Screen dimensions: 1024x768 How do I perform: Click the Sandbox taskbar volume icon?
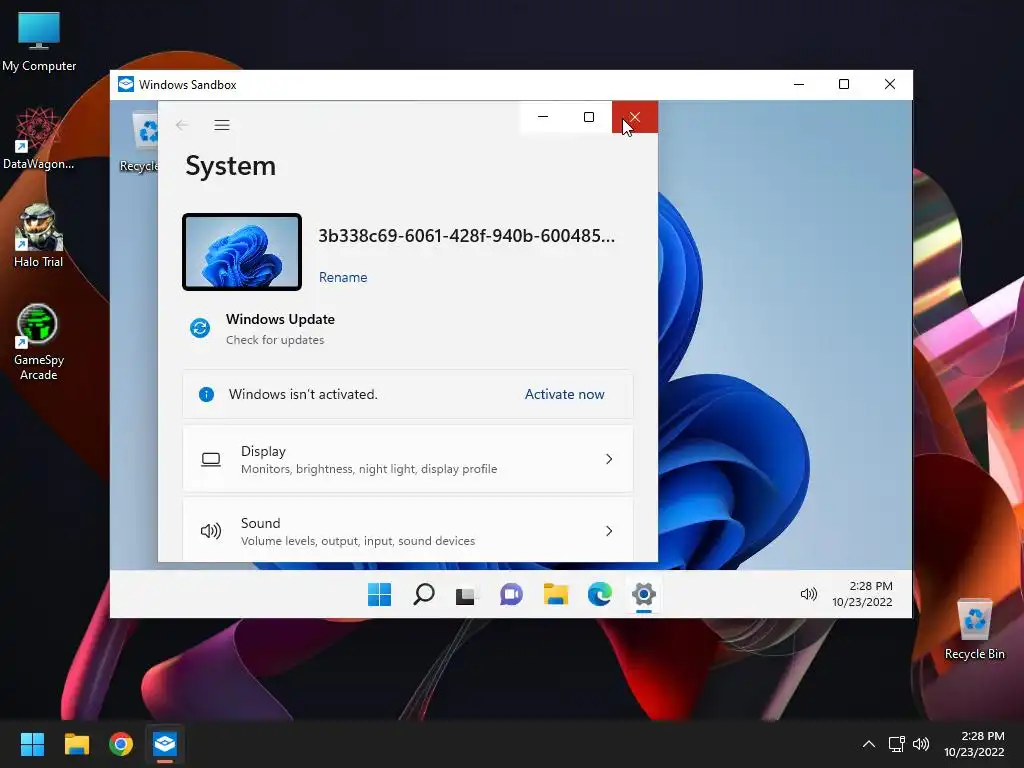point(808,594)
